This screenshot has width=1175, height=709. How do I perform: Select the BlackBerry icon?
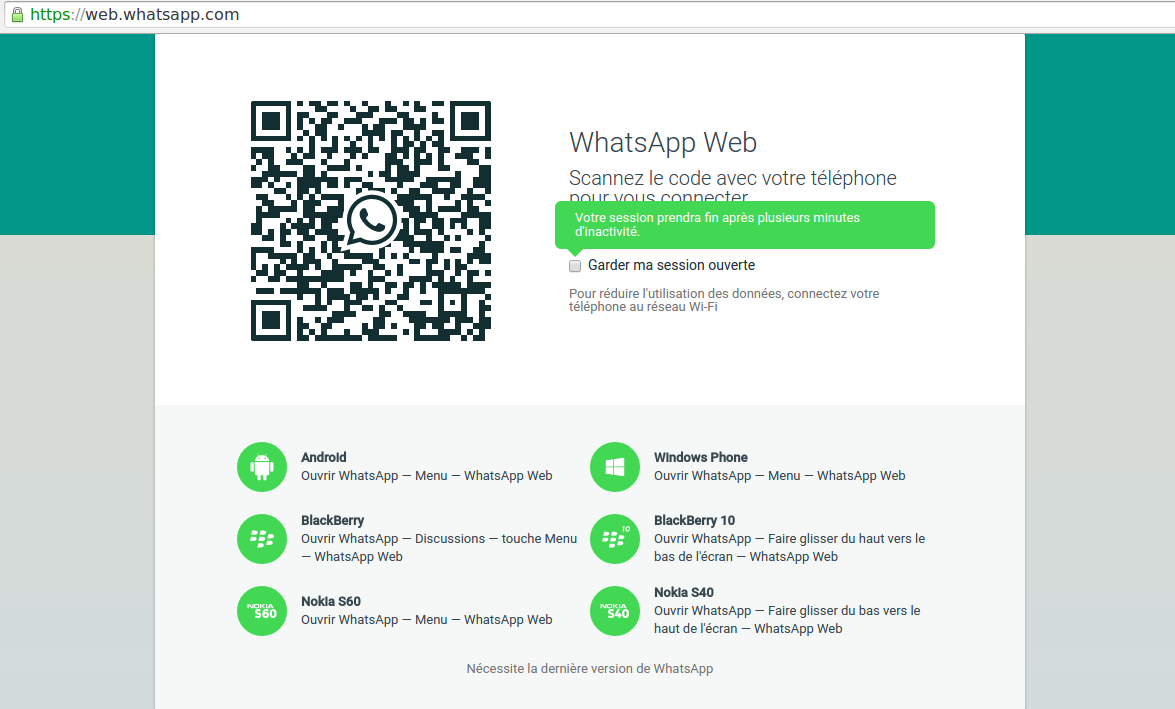coord(261,538)
